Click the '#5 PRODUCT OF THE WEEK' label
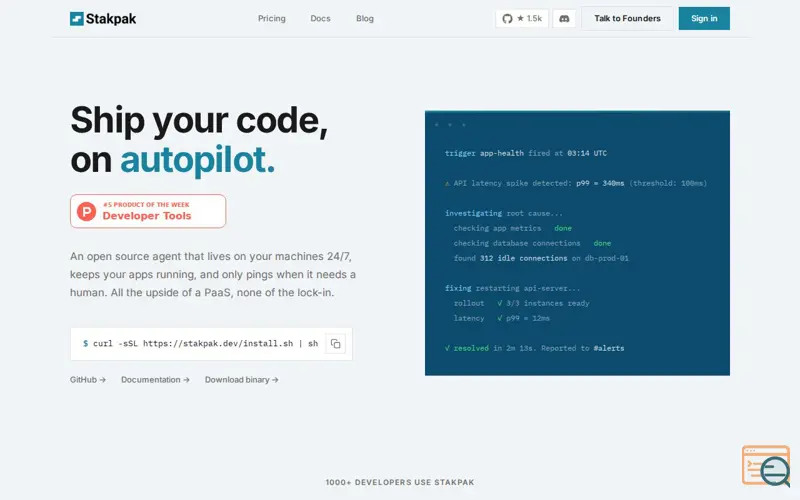 146,205
